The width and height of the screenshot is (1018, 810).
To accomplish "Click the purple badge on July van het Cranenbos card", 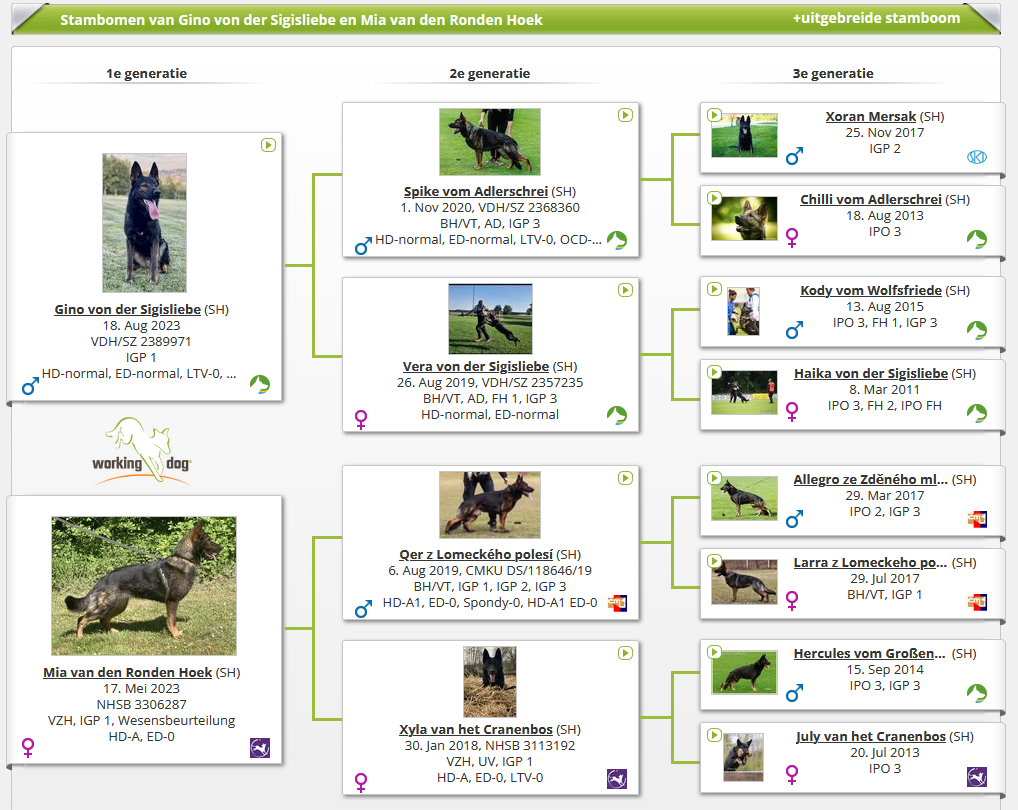I will (976, 776).
